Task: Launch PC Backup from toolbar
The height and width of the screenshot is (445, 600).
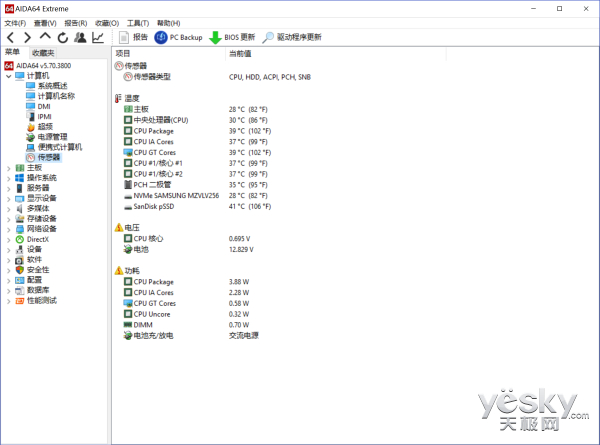Action: click(178, 37)
